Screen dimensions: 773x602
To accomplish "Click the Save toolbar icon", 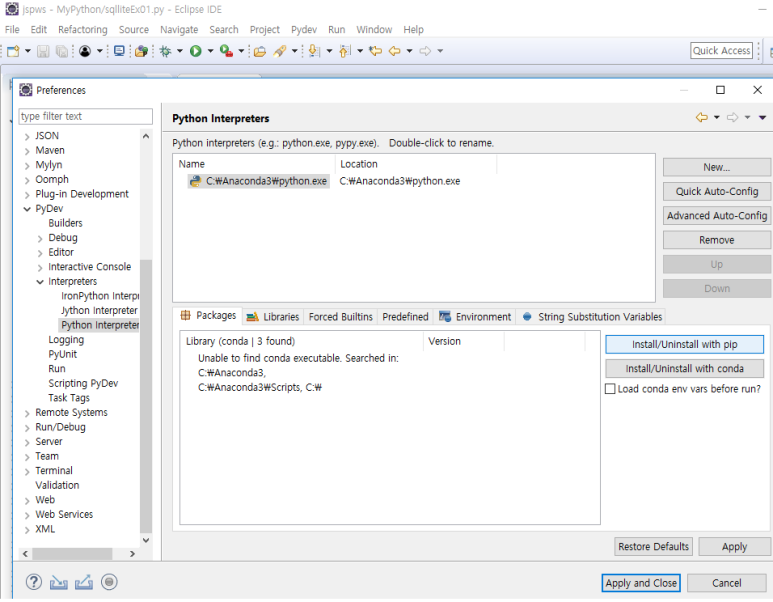I will [43, 51].
